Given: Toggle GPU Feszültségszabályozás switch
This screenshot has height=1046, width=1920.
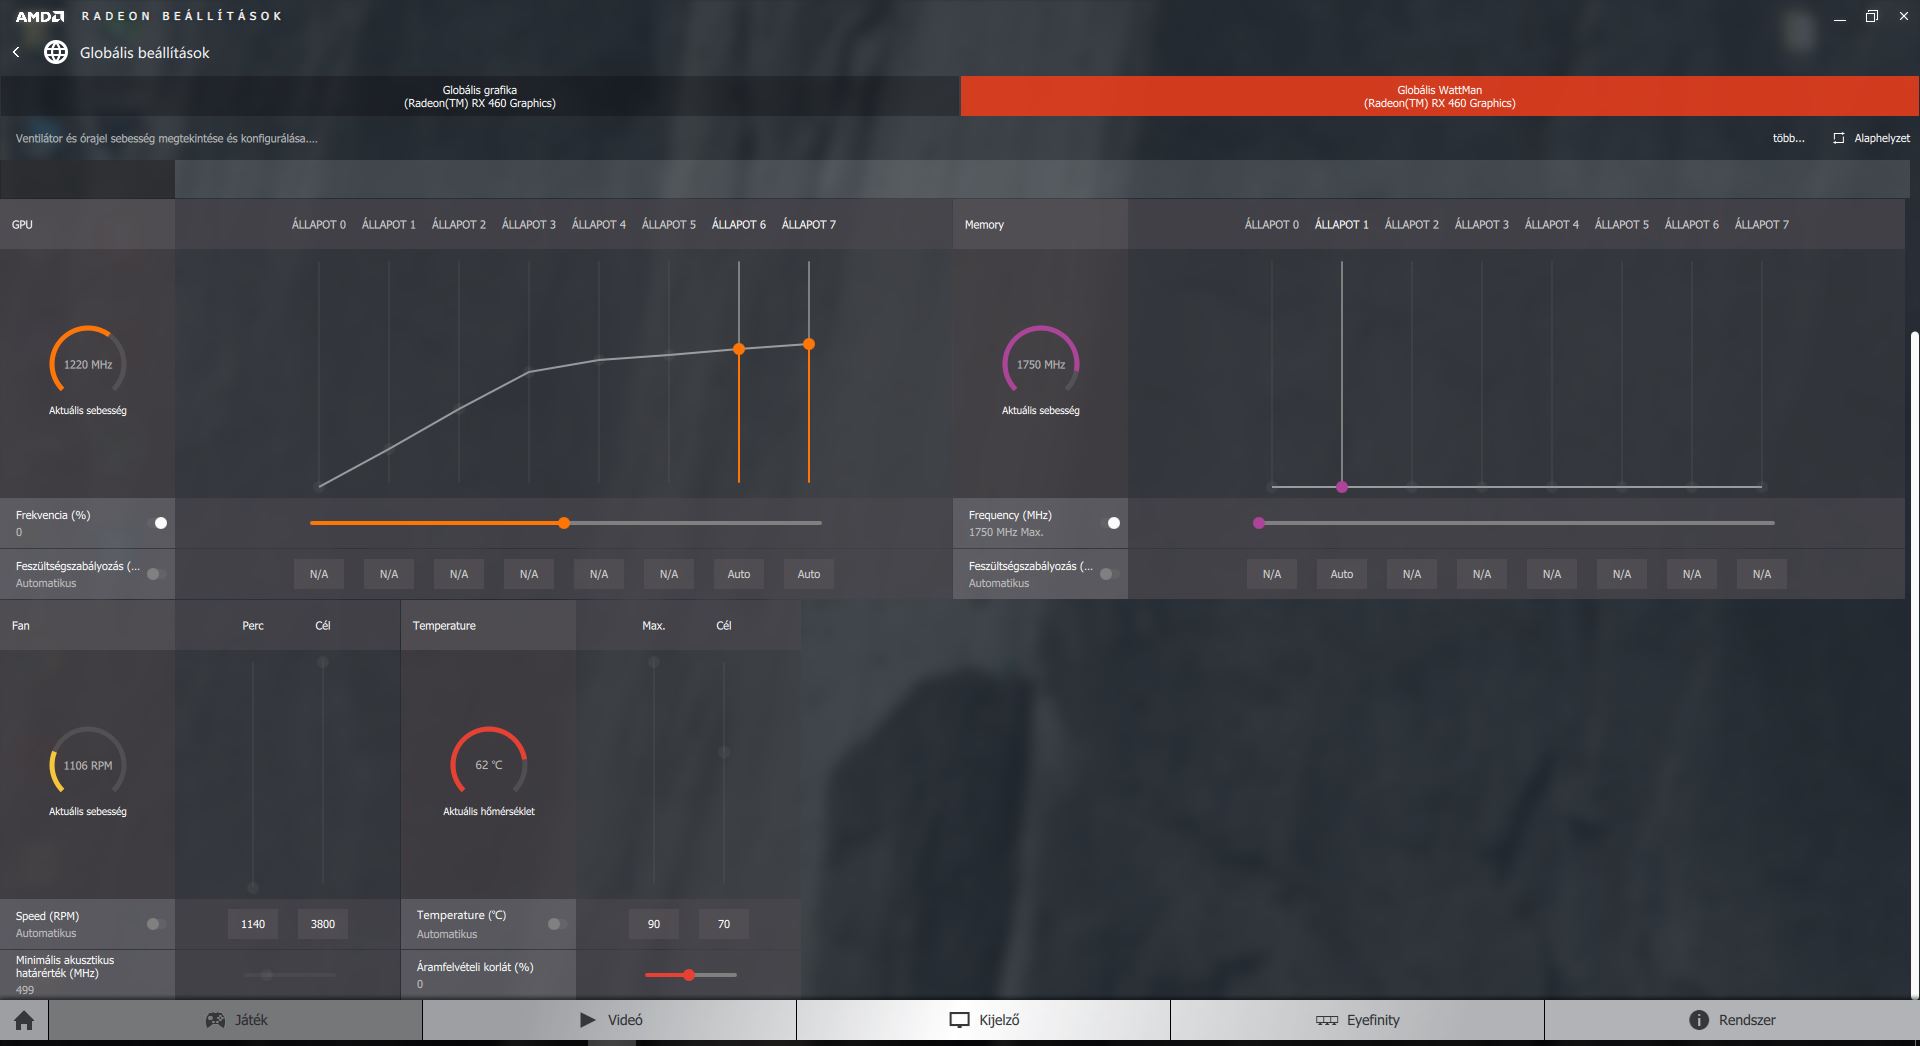Looking at the screenshot, I should point(157,574).
